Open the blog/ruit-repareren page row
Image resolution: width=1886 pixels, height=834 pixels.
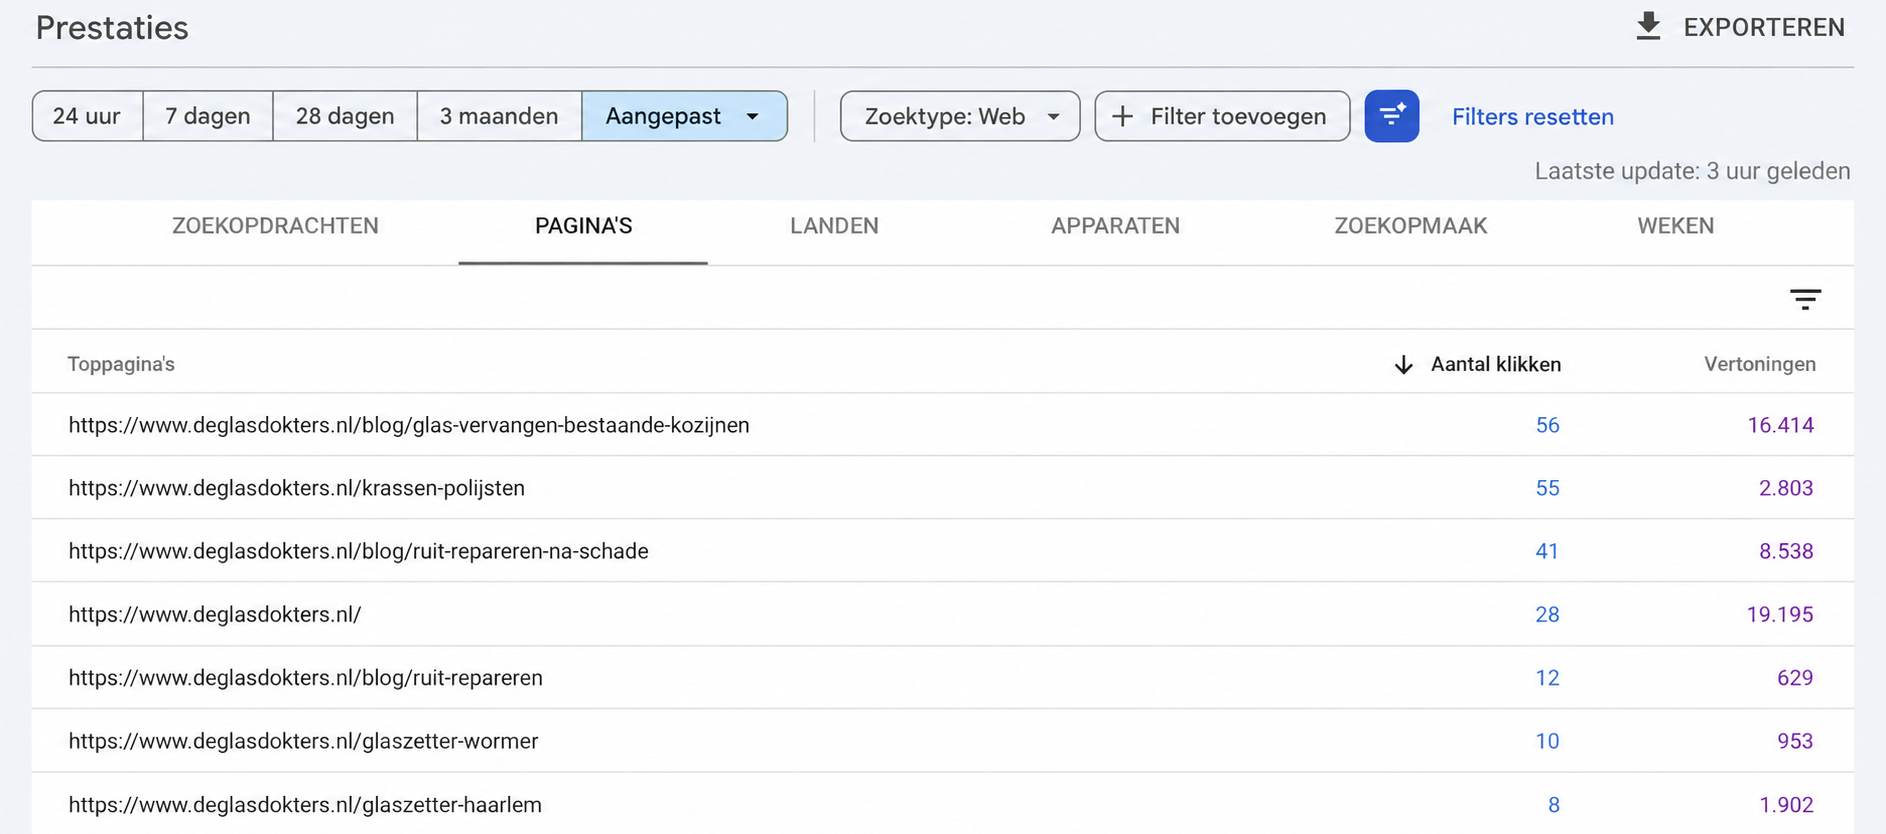pos(943,678)
